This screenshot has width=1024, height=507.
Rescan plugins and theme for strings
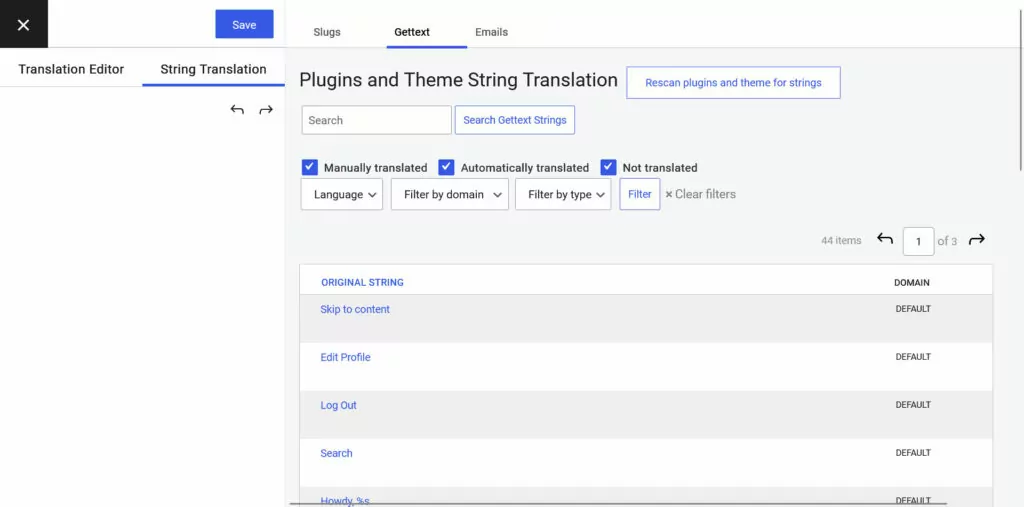point(733,83)
